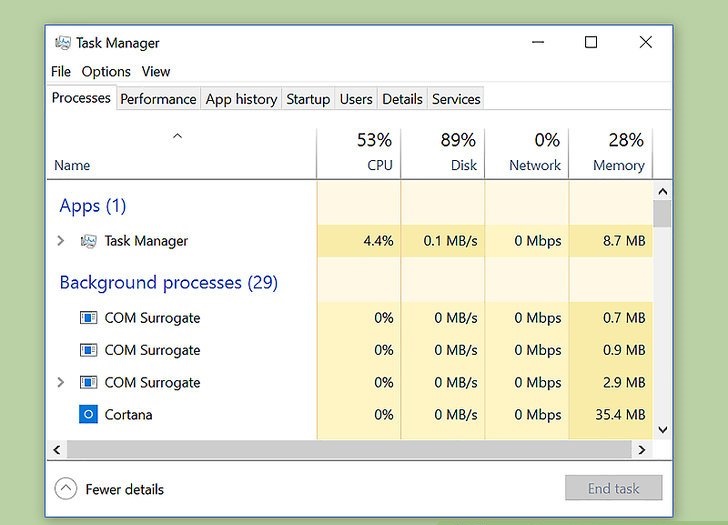The image size is (728, 525).
Task: Click the End task button
Action: 613,488
